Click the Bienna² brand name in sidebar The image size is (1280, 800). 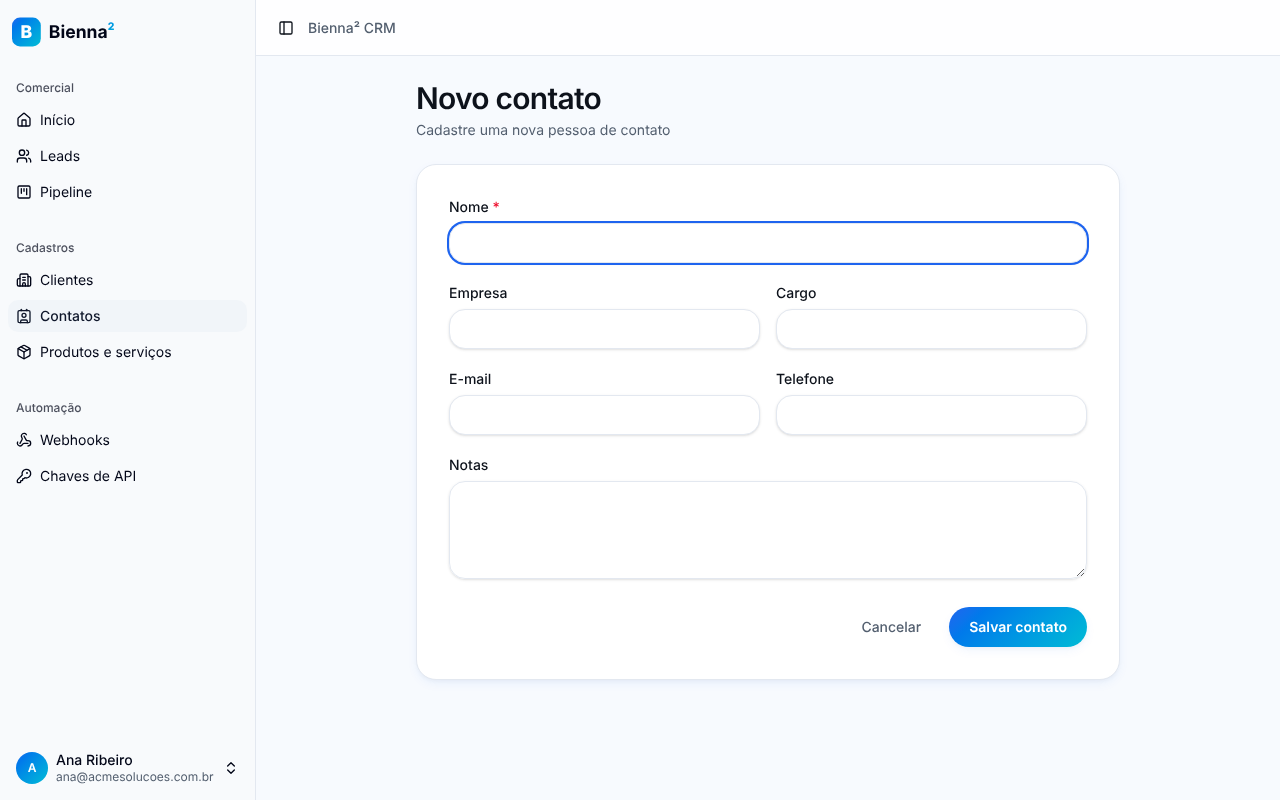click(81, 32)
